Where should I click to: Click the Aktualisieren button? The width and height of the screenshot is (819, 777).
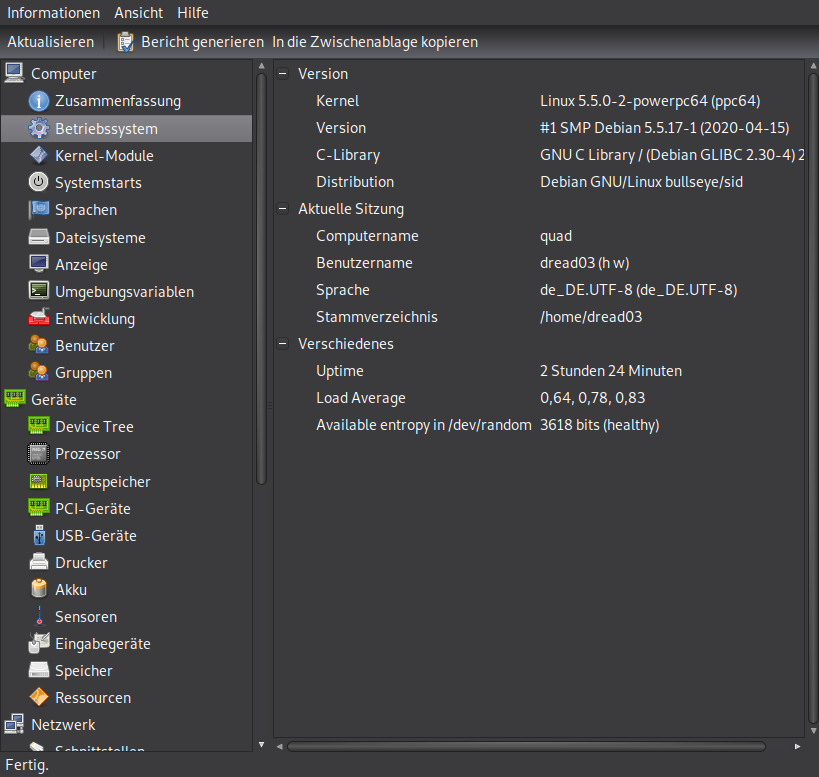51,42
